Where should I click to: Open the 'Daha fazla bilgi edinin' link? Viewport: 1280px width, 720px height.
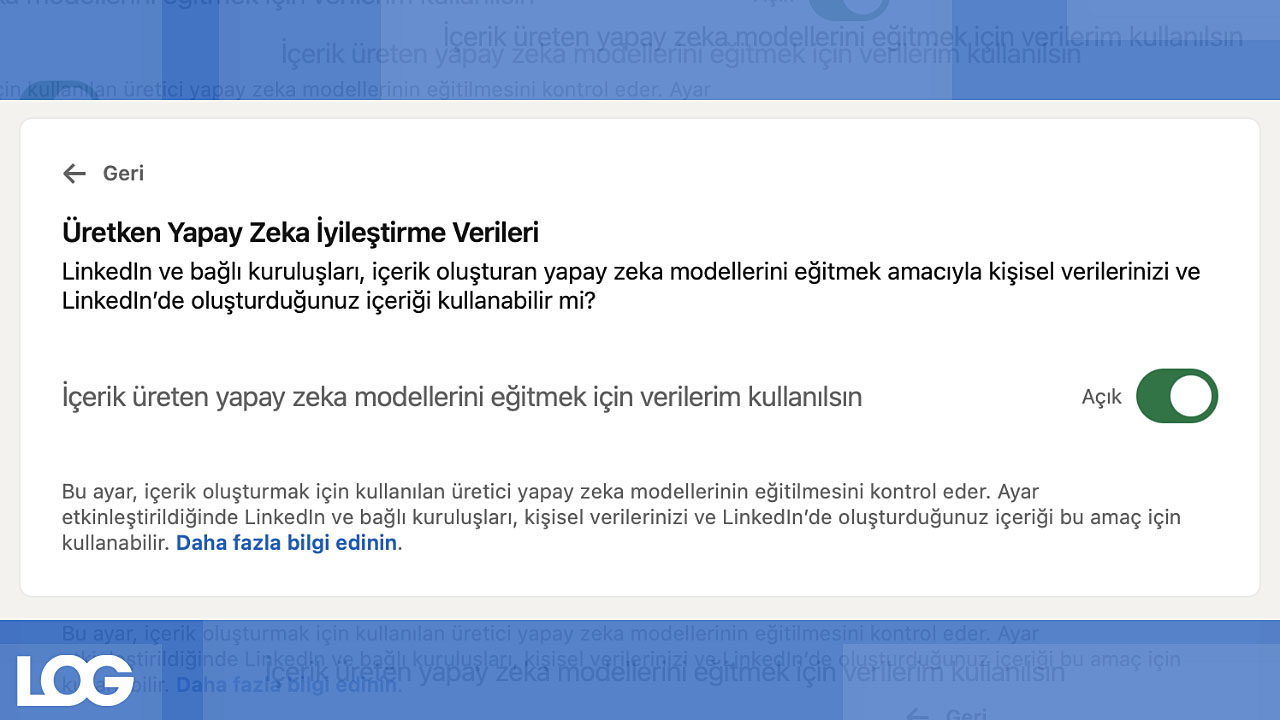click(287, 544)
